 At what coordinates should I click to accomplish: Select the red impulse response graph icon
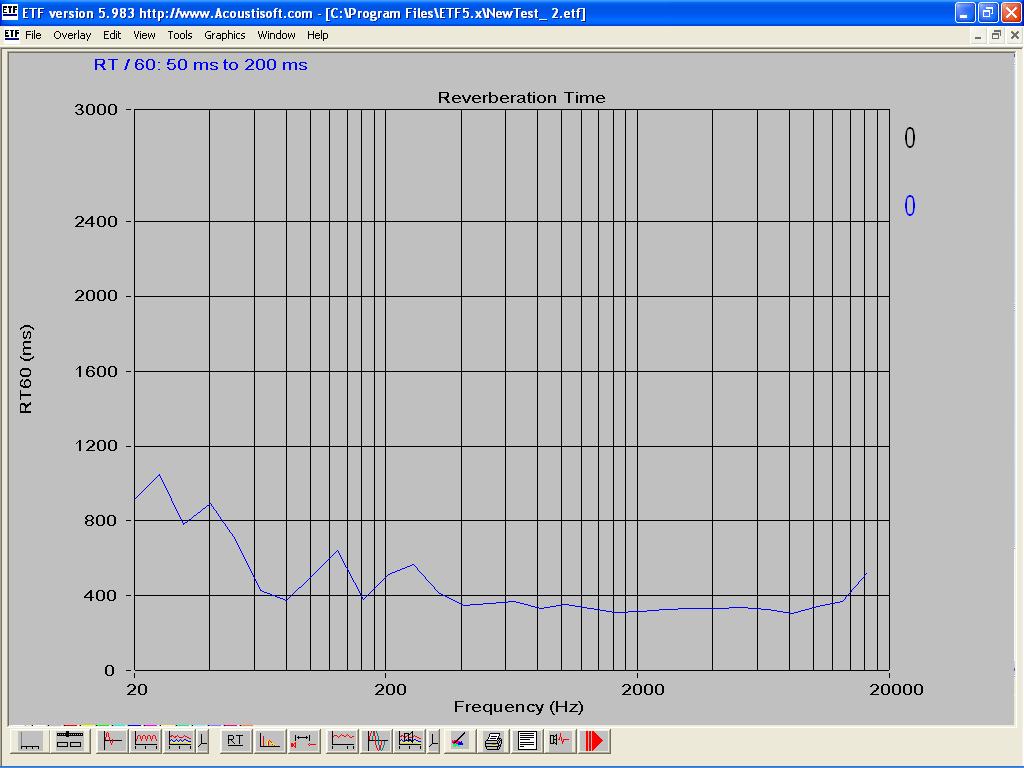(112, 741)
